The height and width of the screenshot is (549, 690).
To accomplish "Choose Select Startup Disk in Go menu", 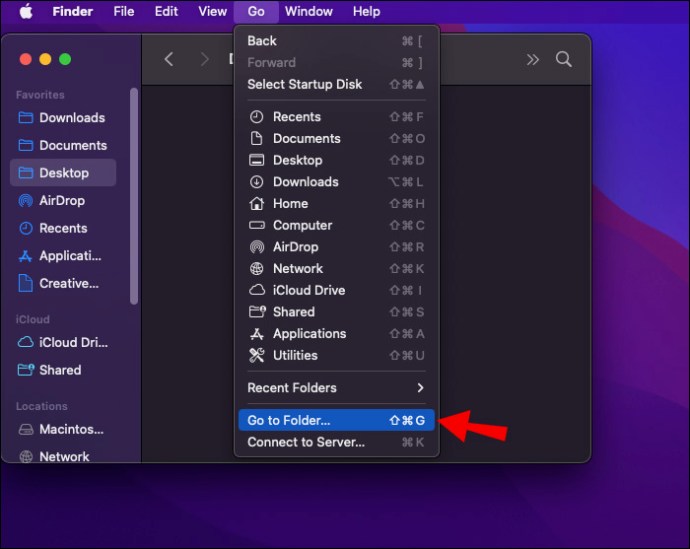I will point(337,84).
